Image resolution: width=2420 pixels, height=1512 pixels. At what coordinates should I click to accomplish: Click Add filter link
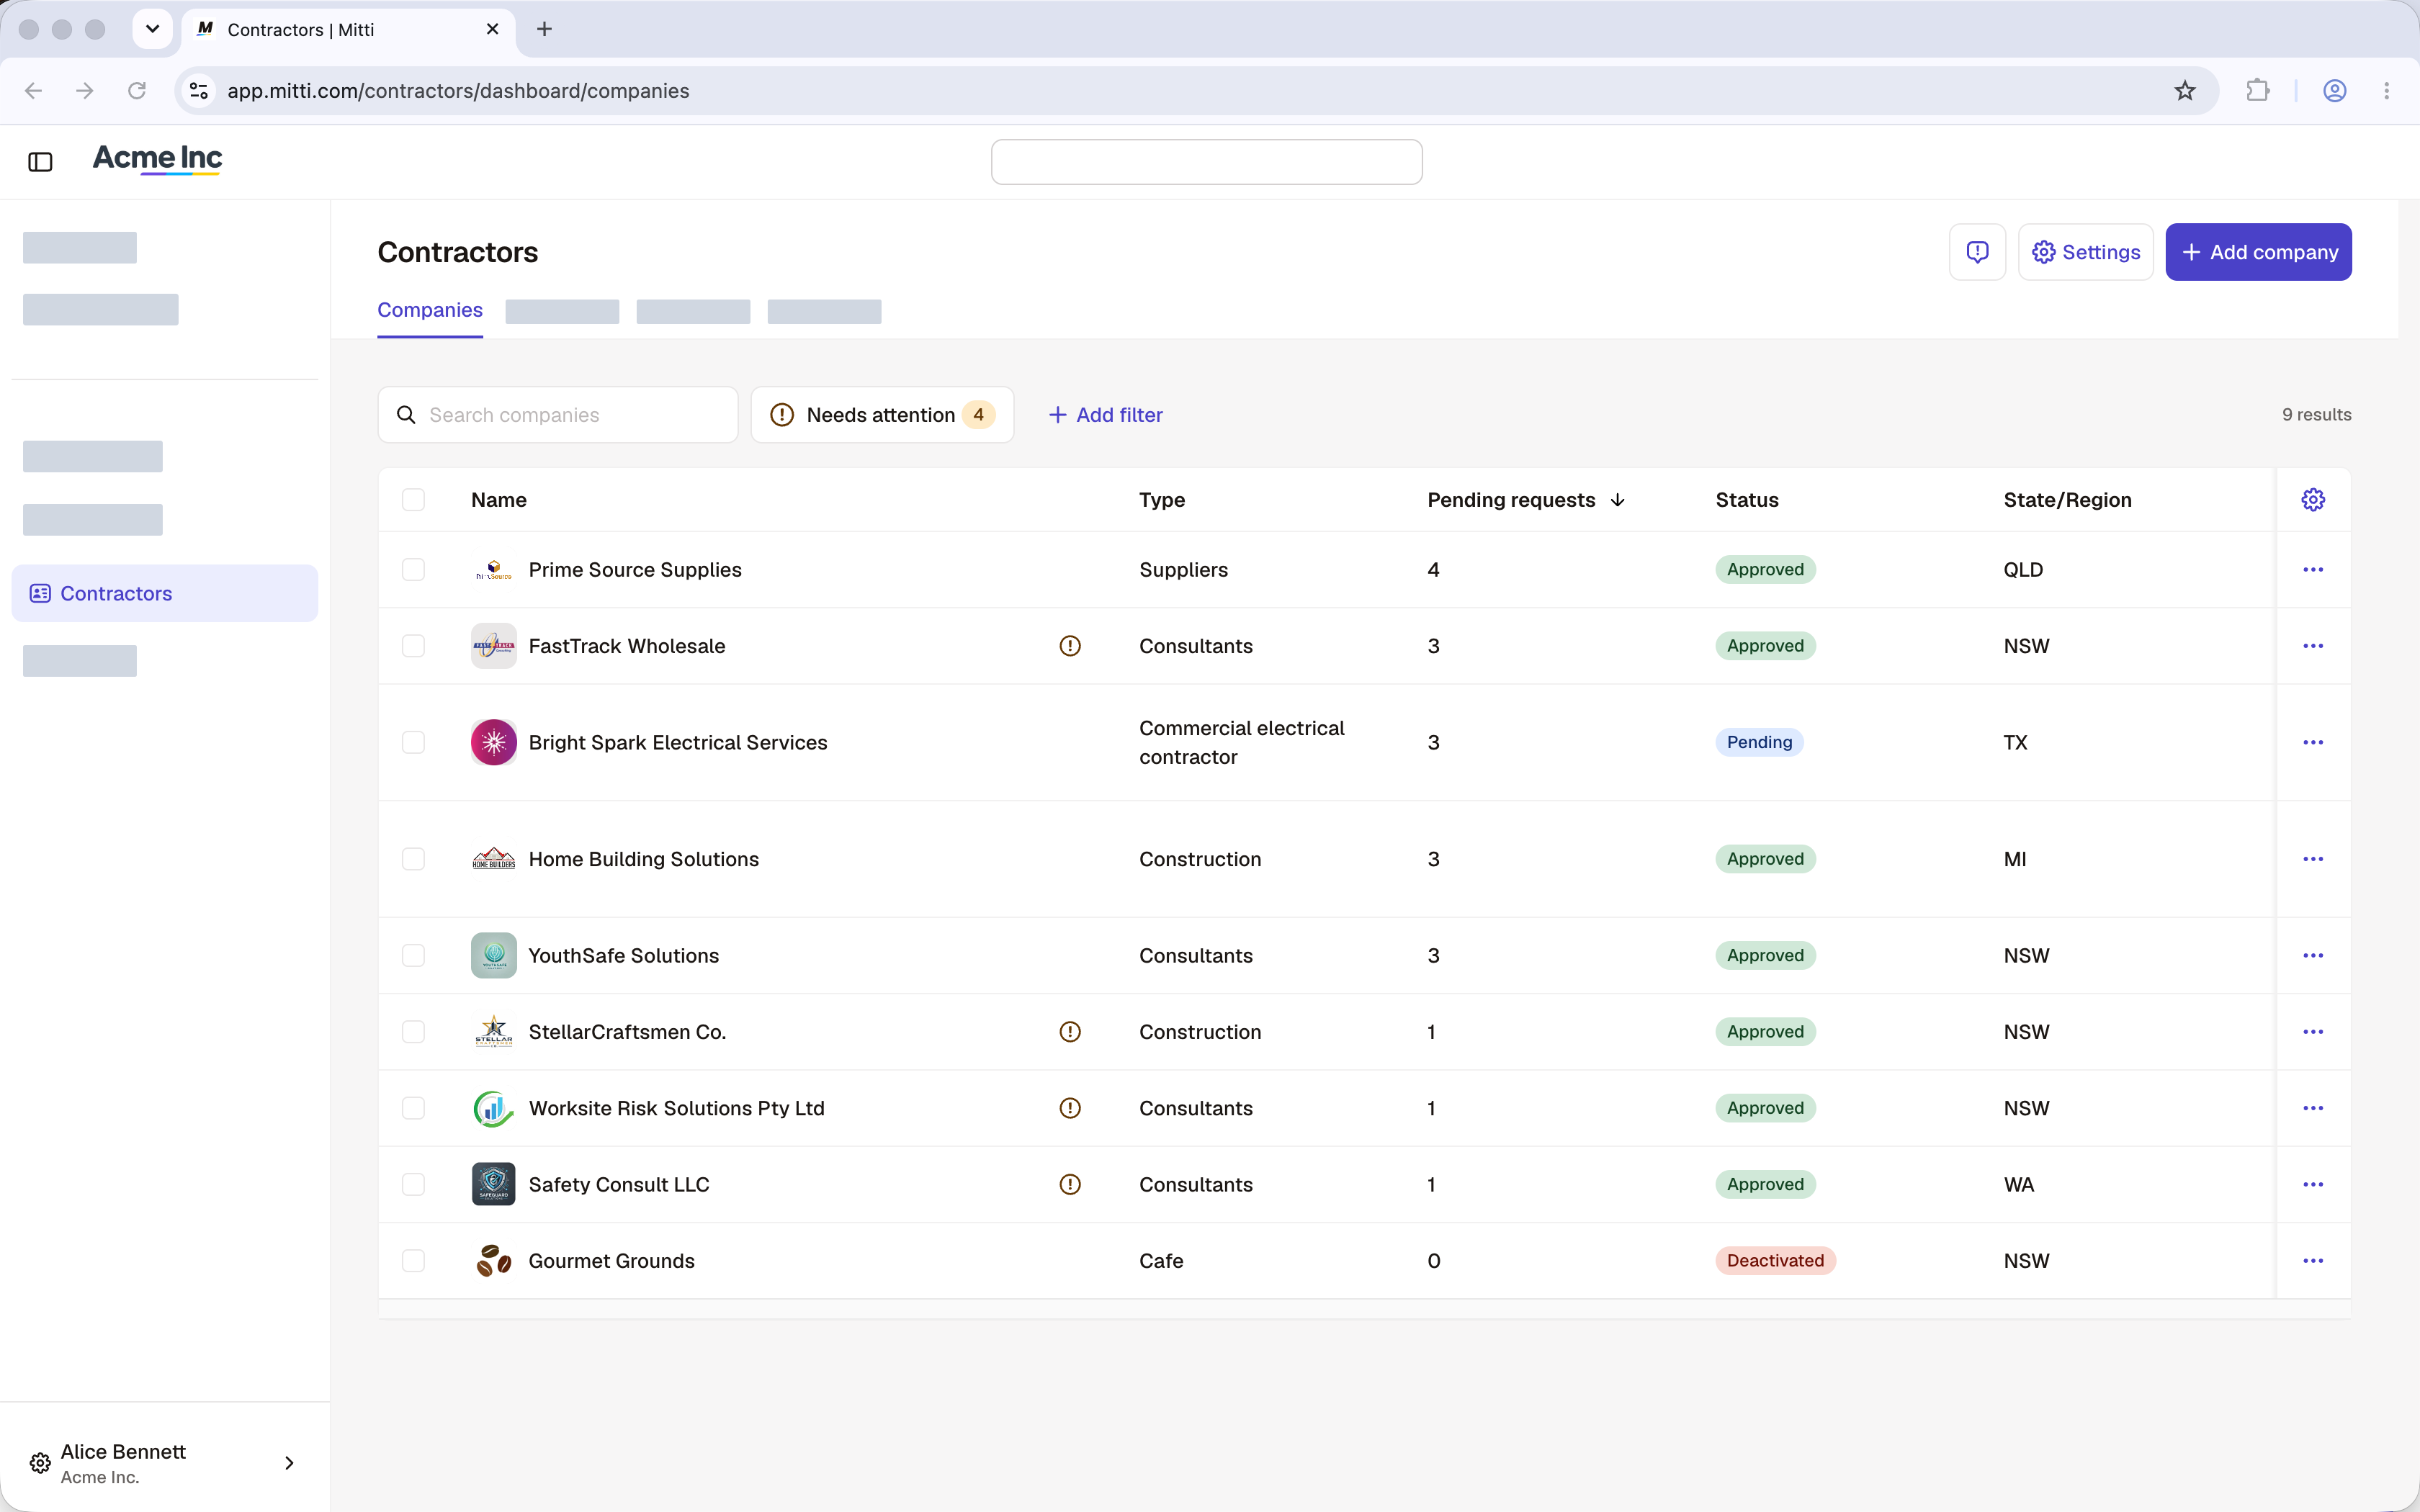pos(1105,415)
